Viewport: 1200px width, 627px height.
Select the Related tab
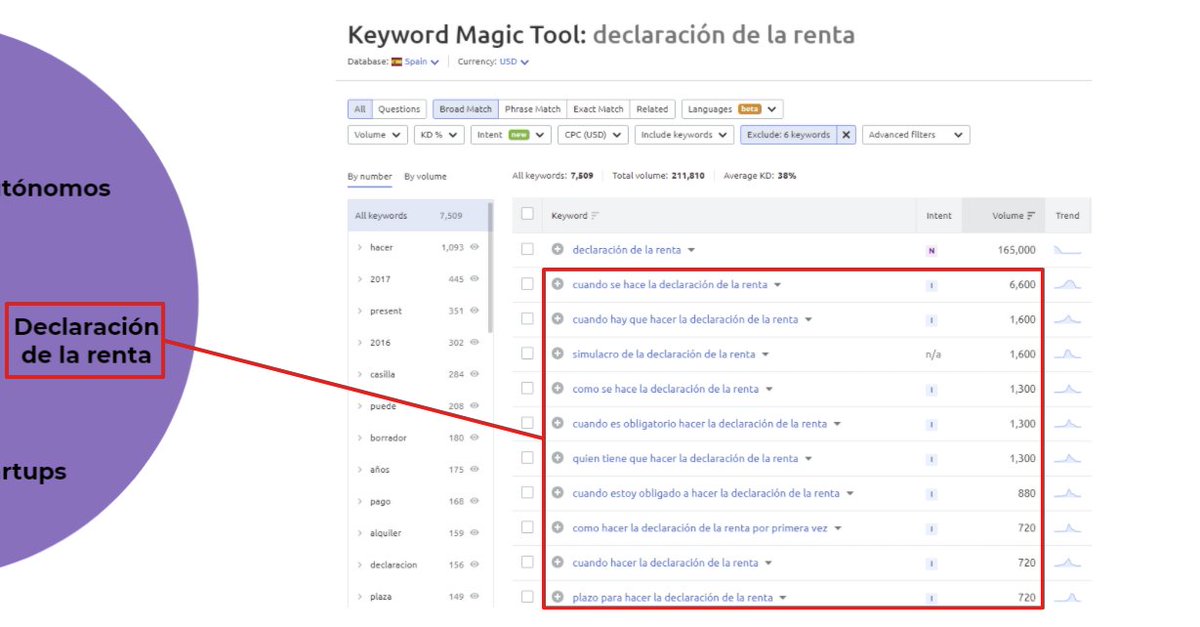pyautogui.click(x=652, y=109)
